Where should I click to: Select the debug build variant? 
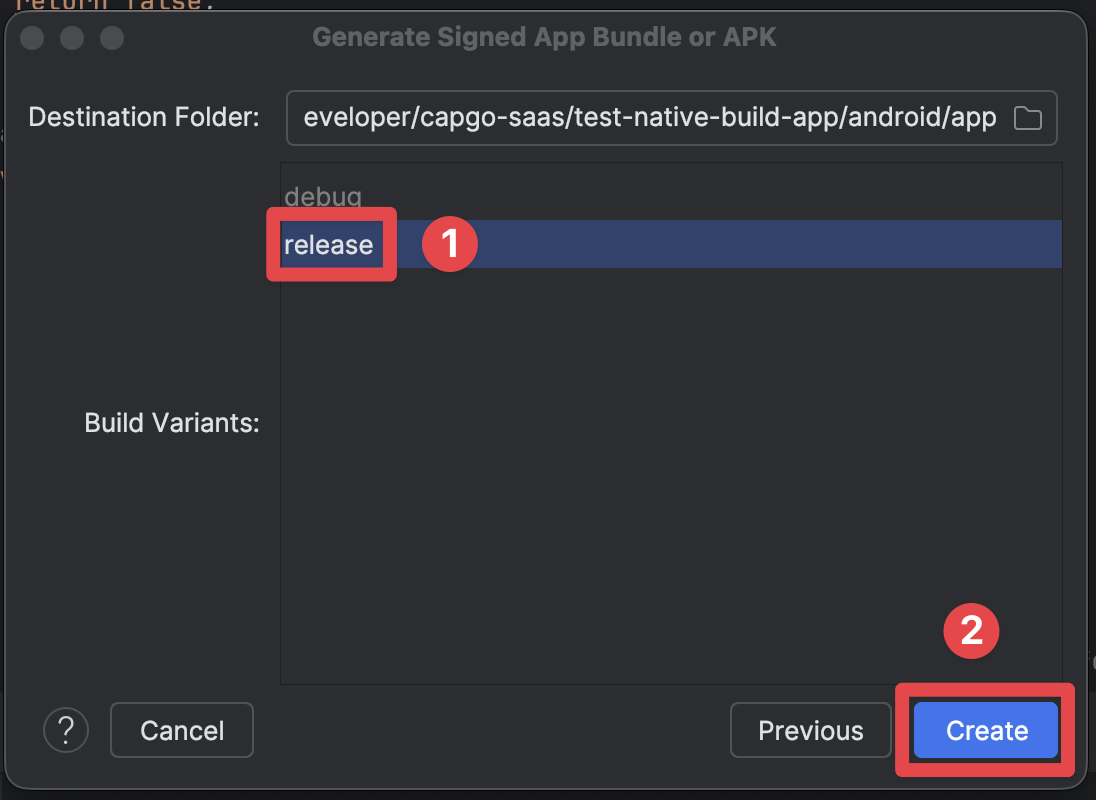[322, 196]
